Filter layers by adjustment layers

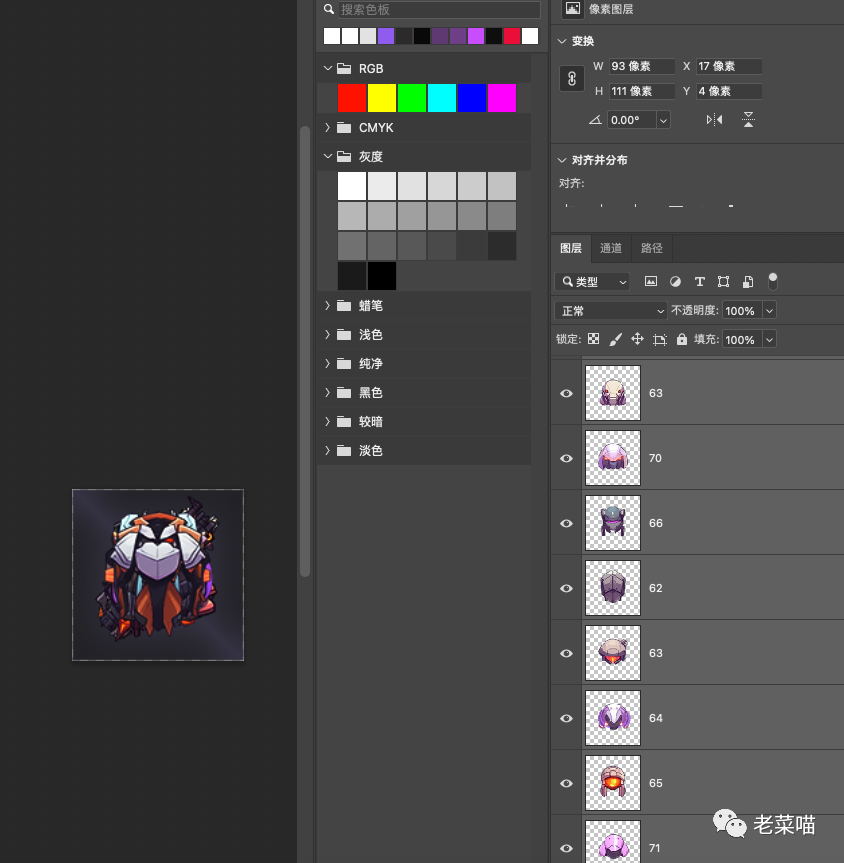[x=675, y=282]
